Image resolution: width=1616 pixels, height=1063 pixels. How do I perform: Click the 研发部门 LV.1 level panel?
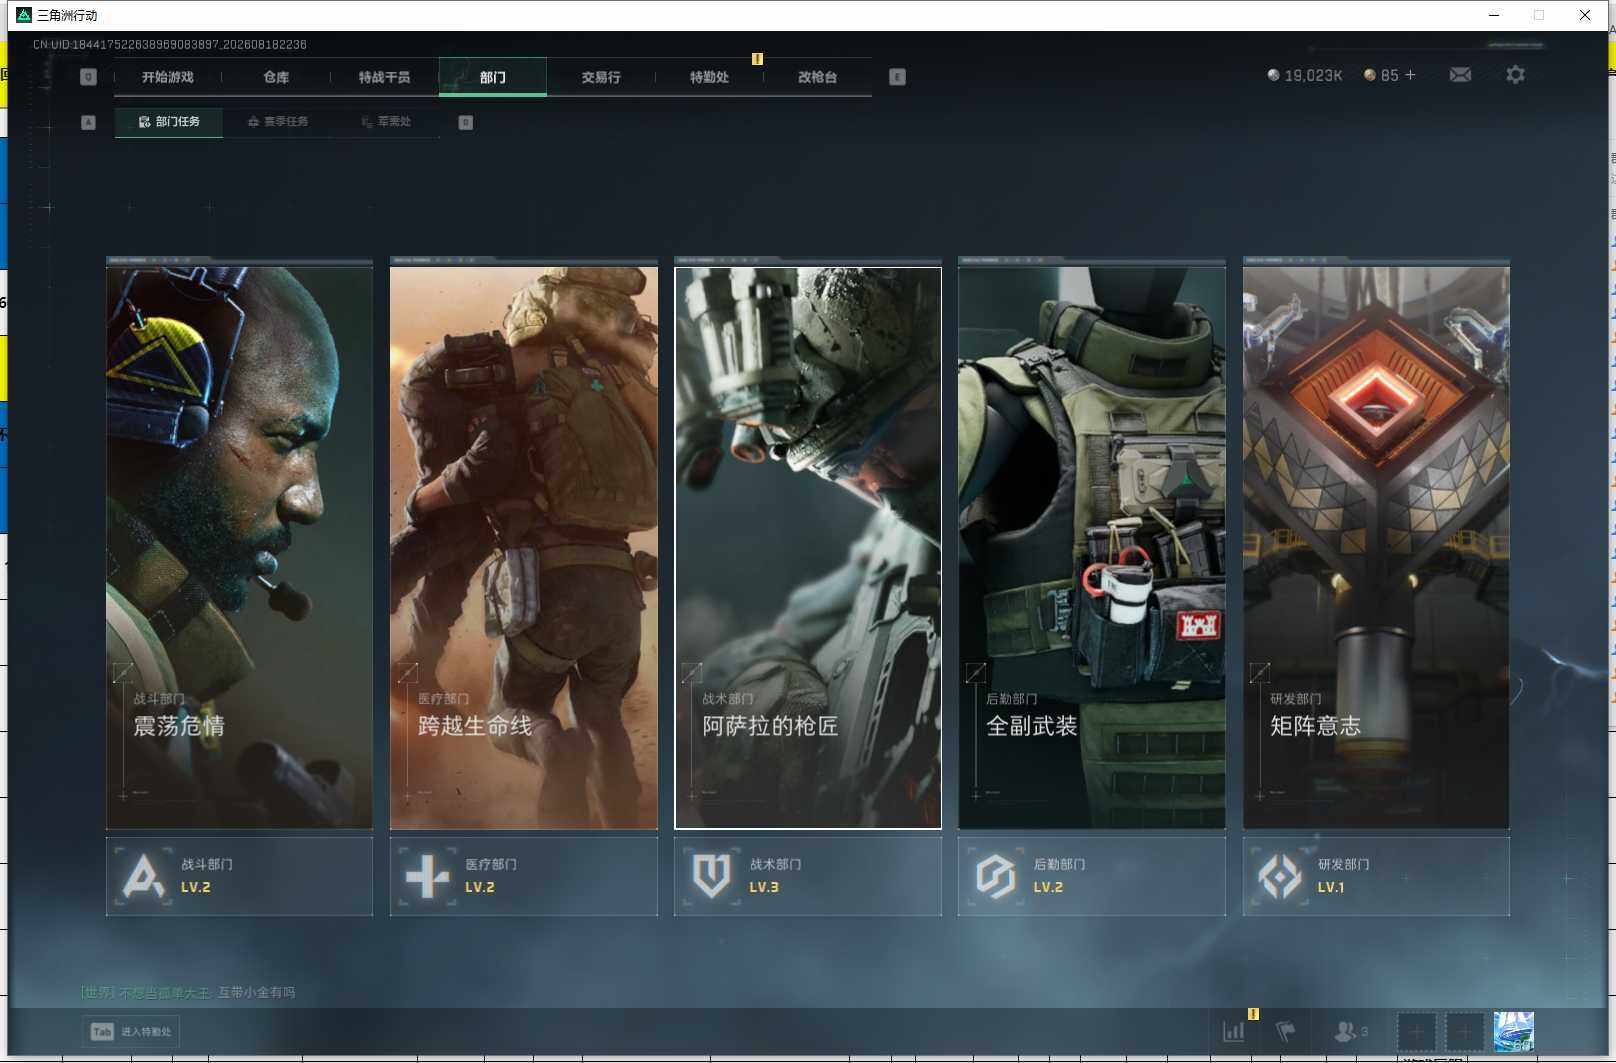point(1376,876)
